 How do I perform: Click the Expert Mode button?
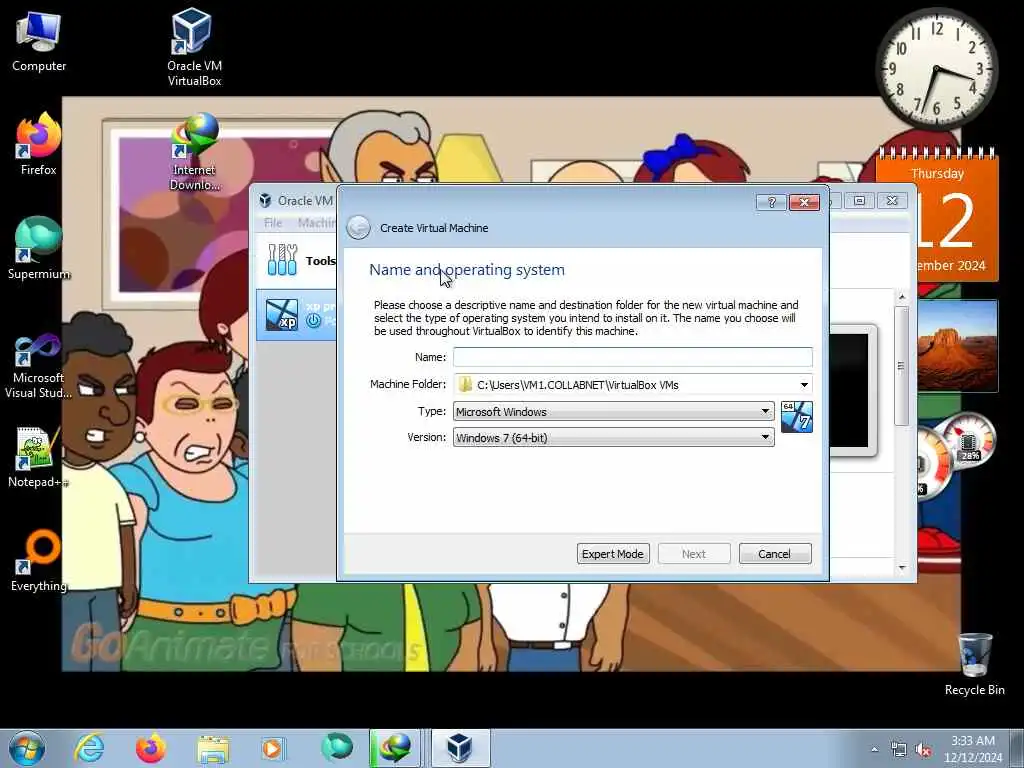[x=613, y=554]
